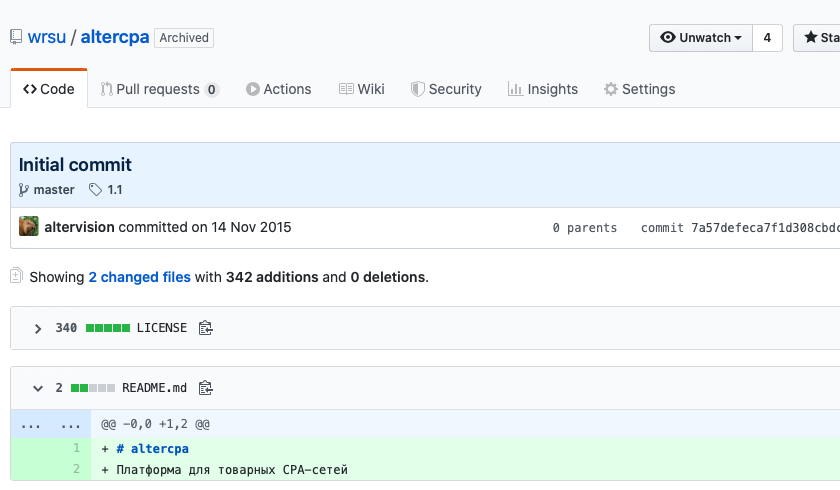Click line number 2 in README diff
Viewport: 840px width, 490px height.
pos(77,469)
